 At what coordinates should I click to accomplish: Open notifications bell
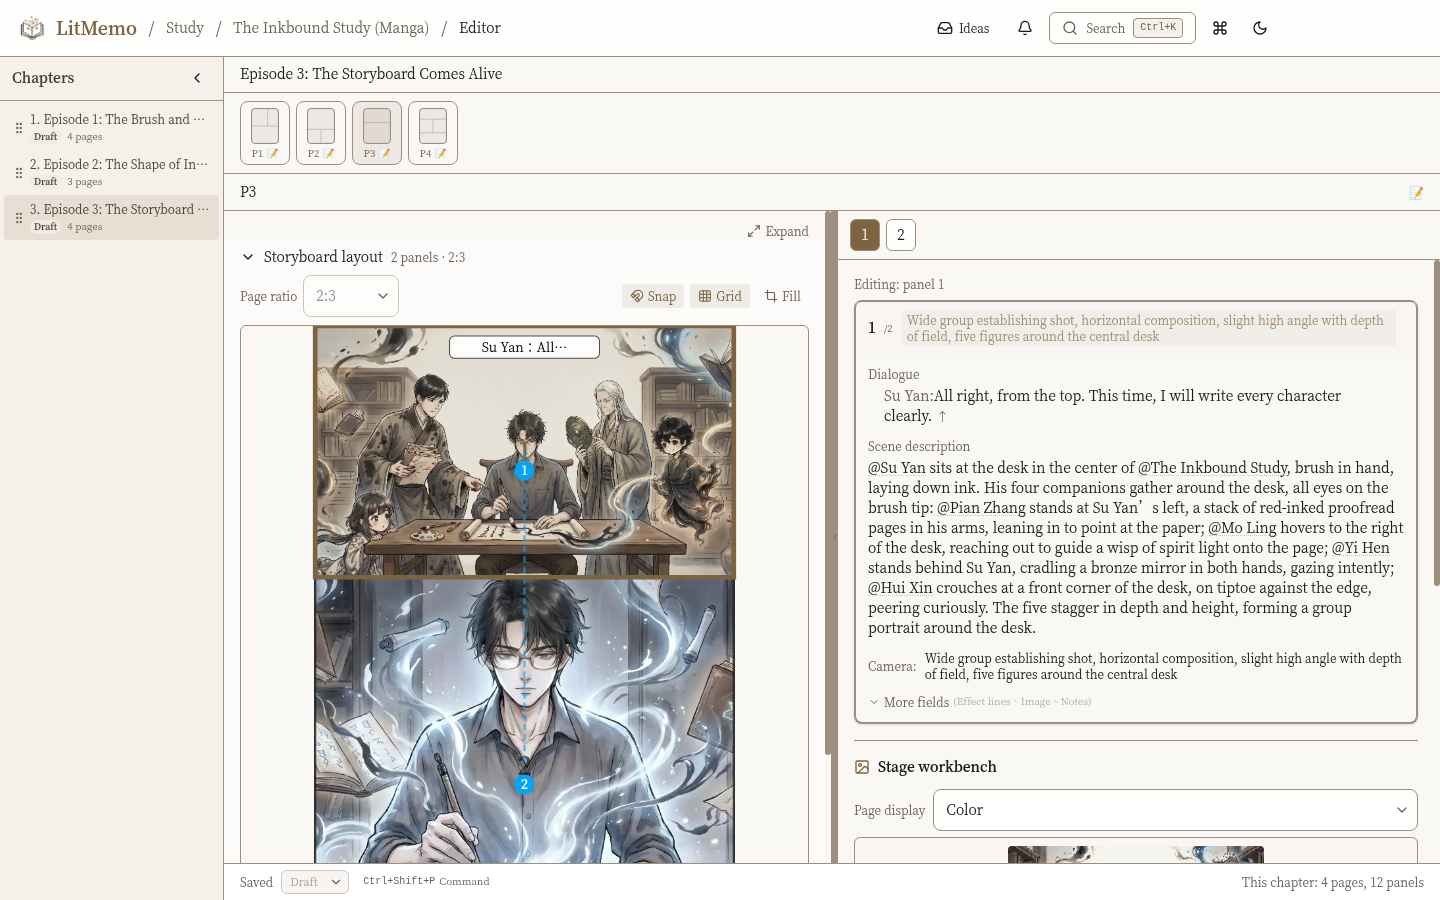coord(1025,28)
